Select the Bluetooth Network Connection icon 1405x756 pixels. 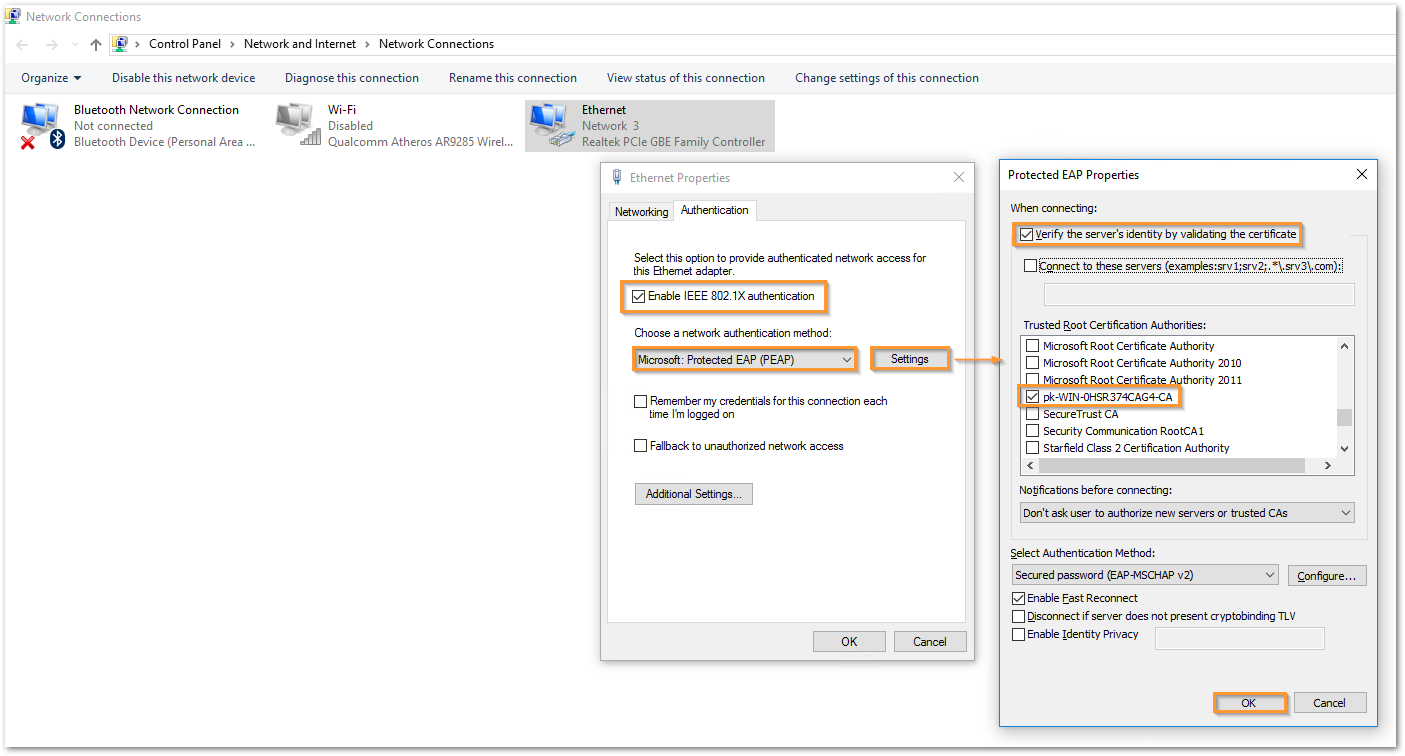coord(42,125)
